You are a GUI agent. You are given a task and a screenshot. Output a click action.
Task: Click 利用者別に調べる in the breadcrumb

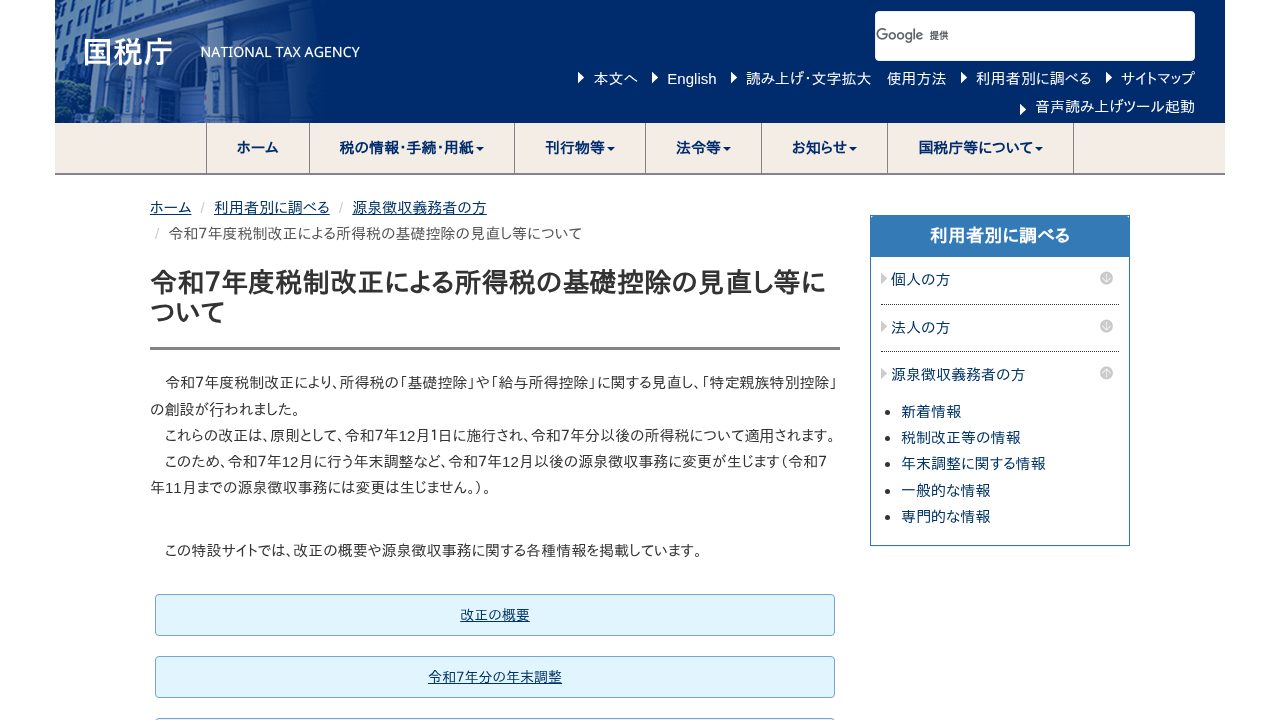click(x=272, y=208)
